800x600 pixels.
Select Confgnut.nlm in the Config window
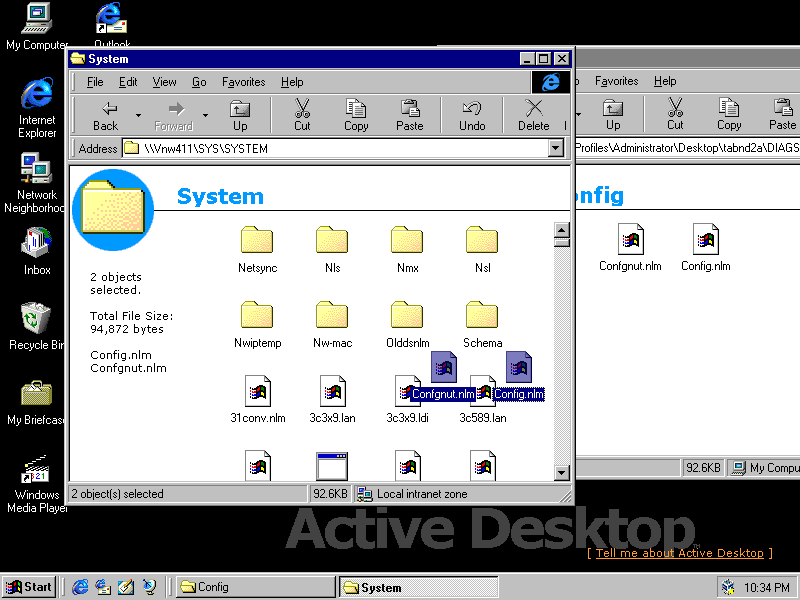point(630,247)
